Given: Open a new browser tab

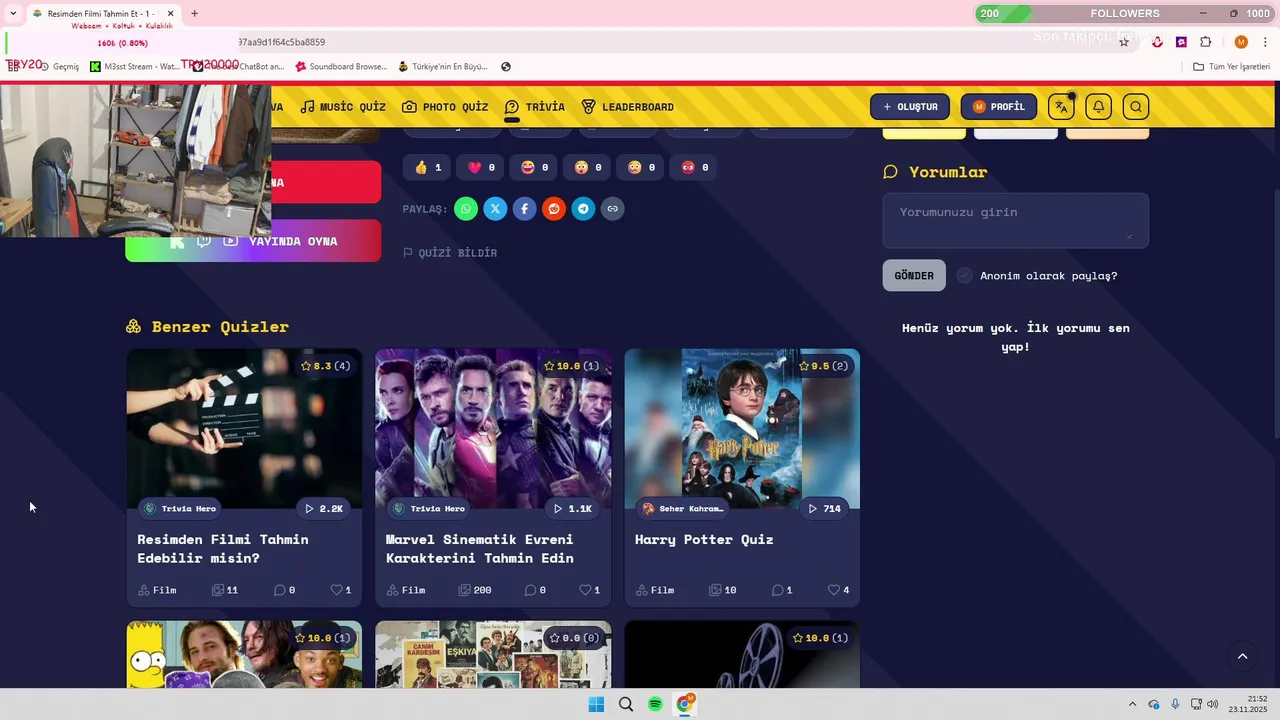Looking at the screenshot, I should tap(194, 13).
